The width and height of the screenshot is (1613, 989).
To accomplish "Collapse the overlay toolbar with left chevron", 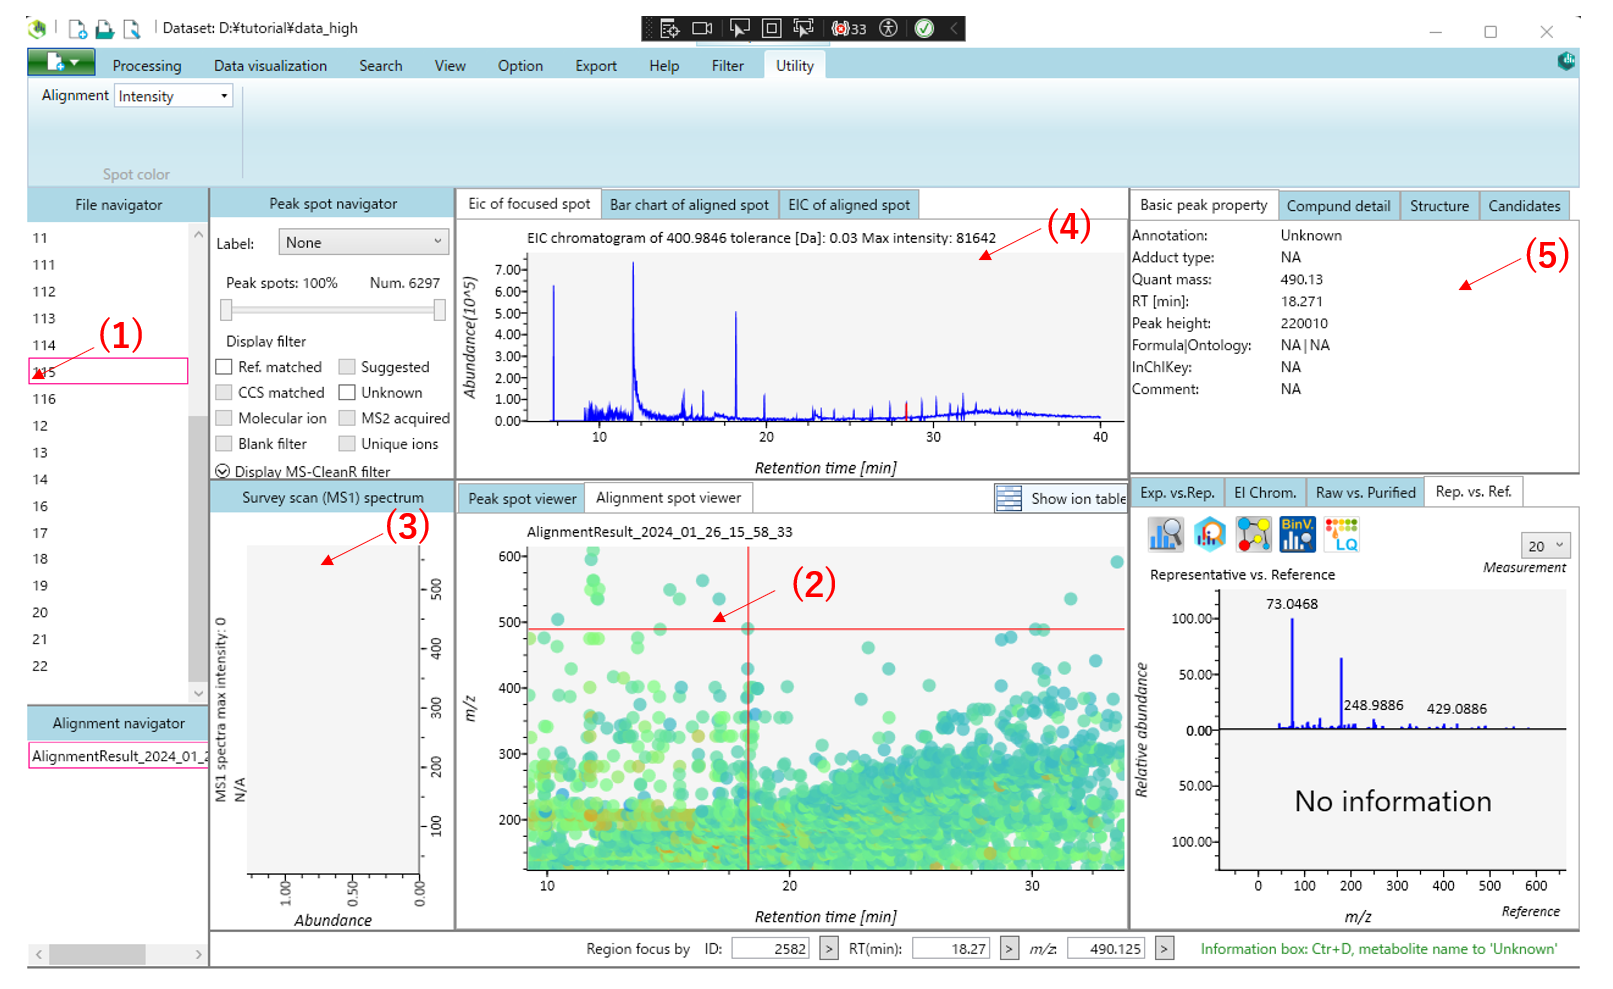I will coord(954,28).
